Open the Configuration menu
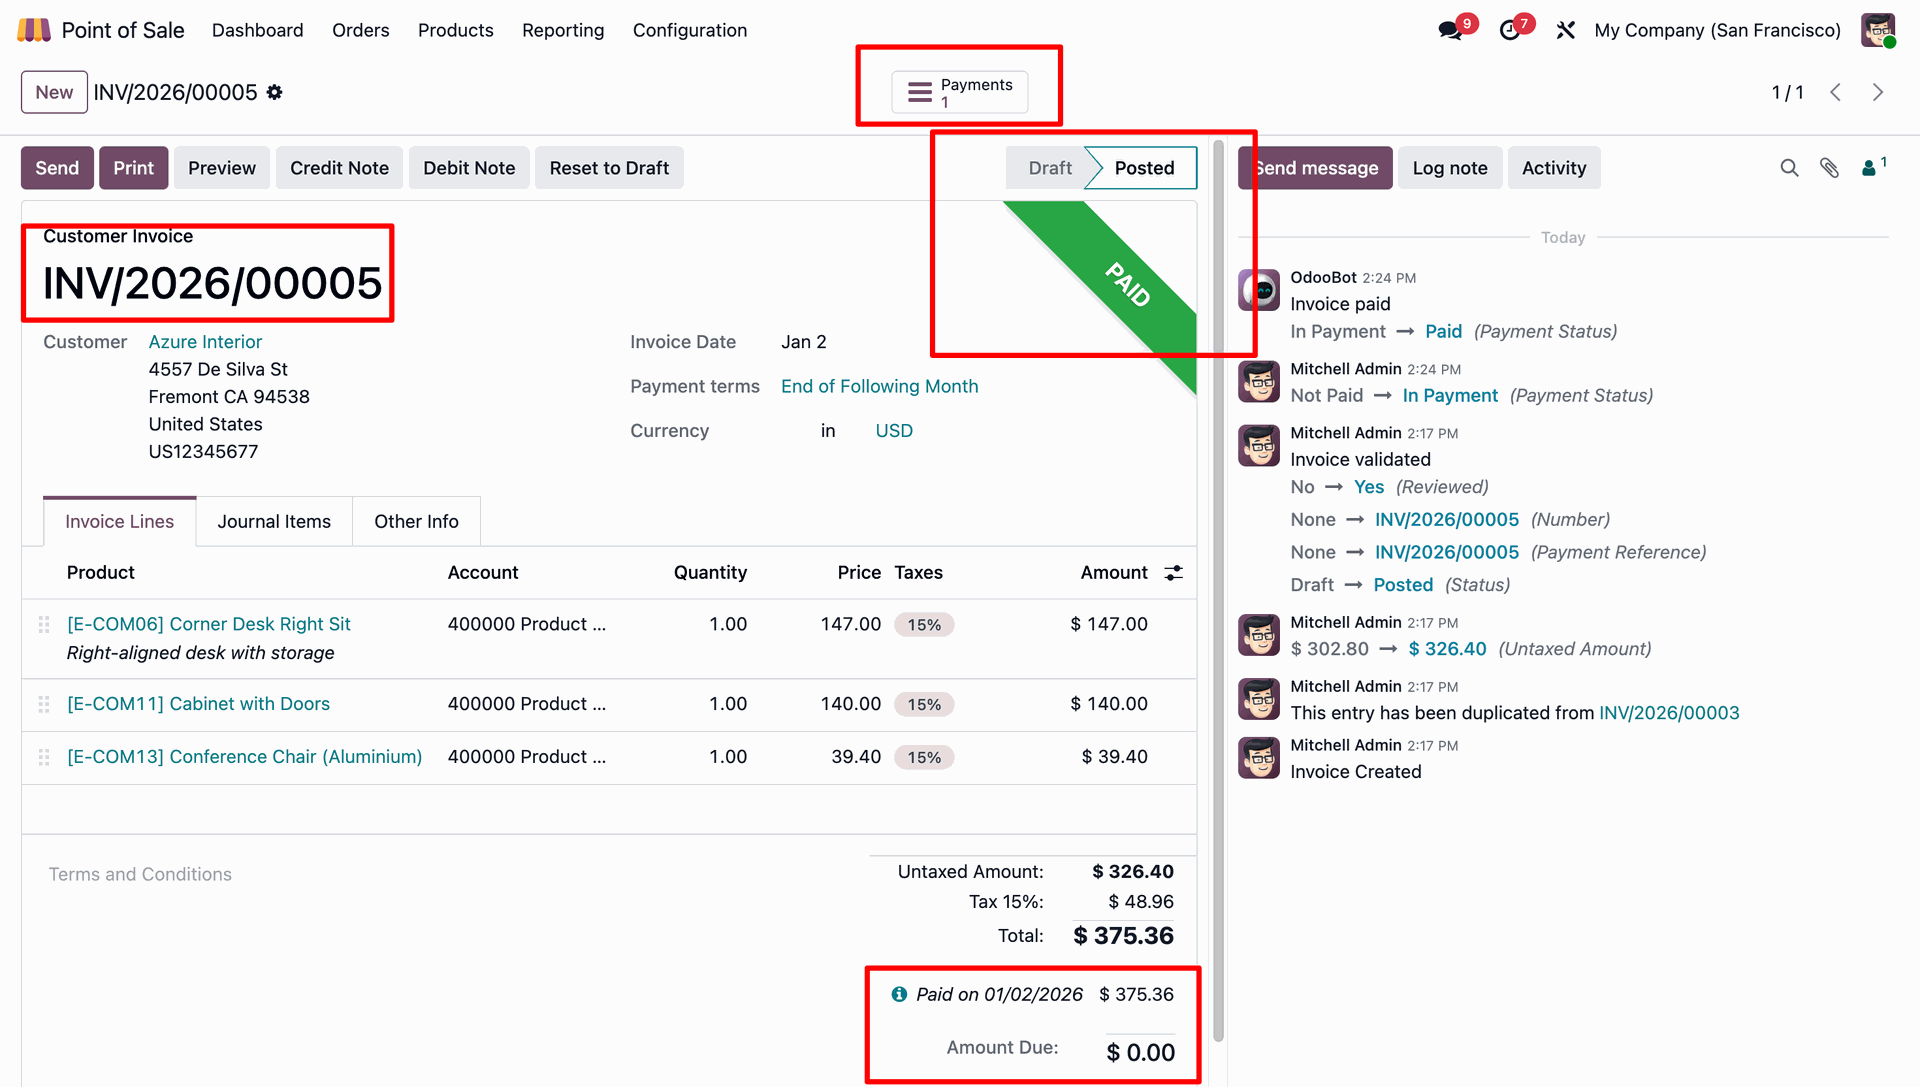Viewport: 1920px width, 1087px height. (689, 30)
